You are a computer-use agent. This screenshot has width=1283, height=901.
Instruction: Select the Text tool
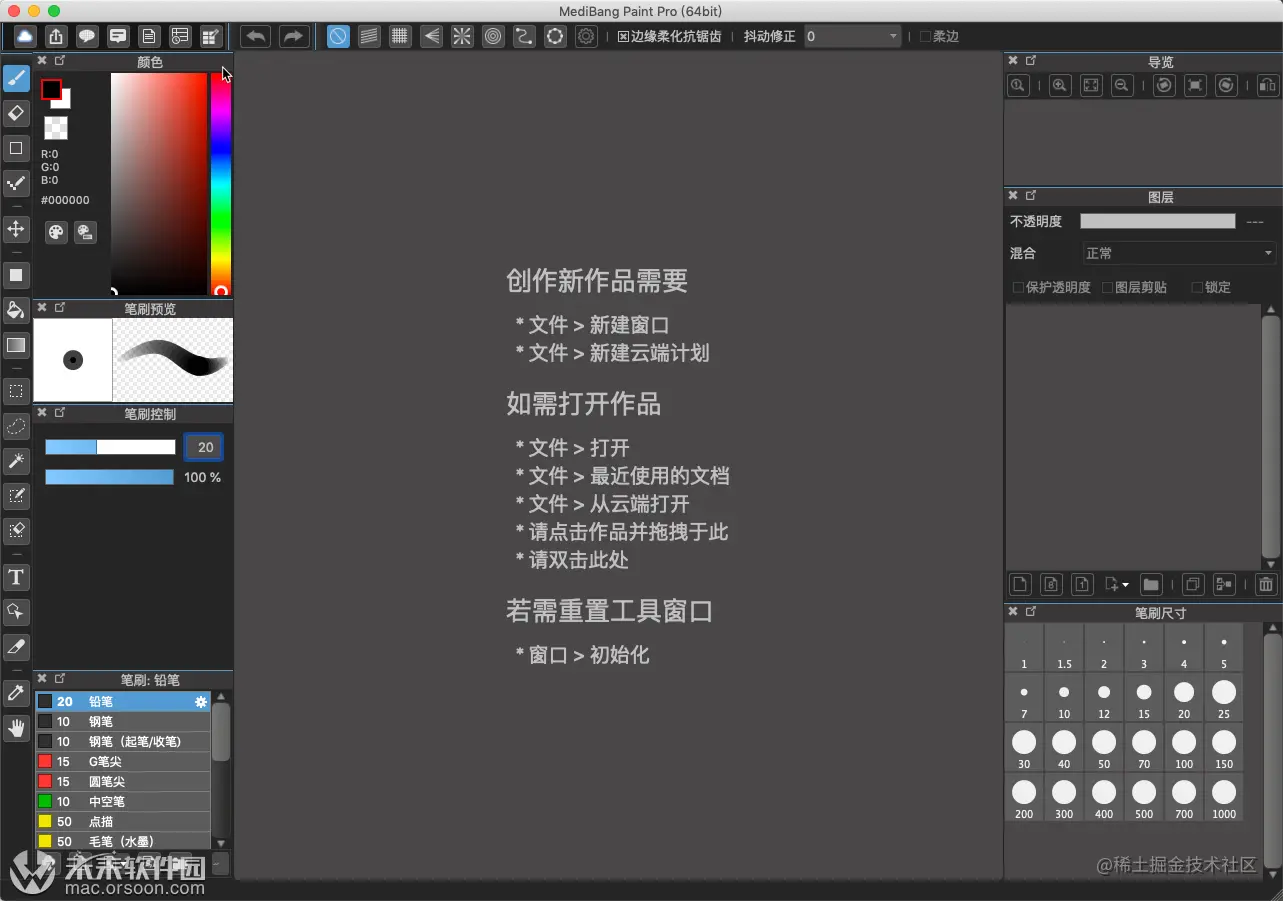(x=16, y=577)
